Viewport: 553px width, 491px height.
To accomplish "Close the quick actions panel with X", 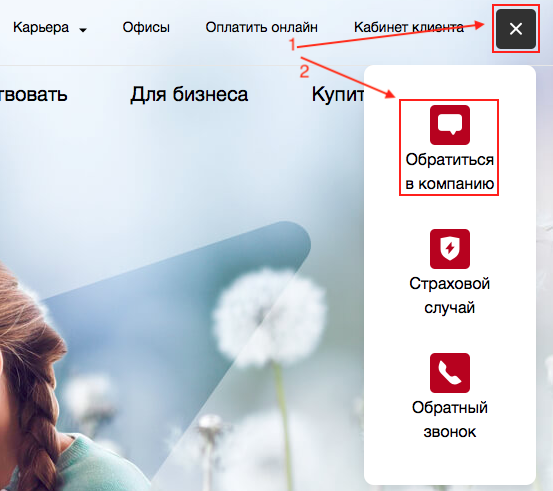I will click(516, 29).
